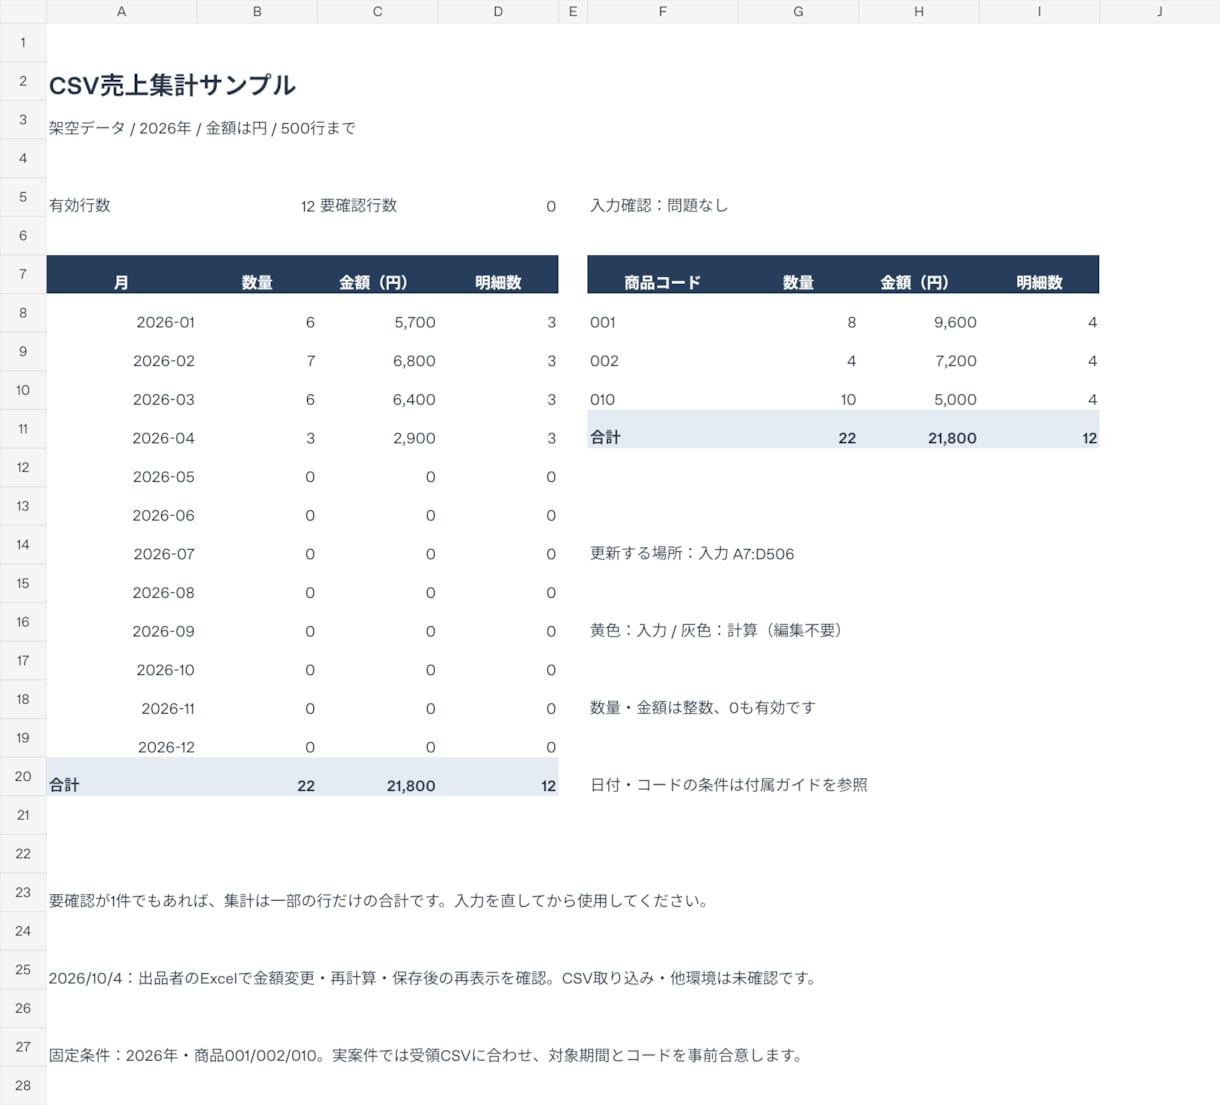Select column I header
This screenshot has width=1220, height=1105.
point(1039,11)
